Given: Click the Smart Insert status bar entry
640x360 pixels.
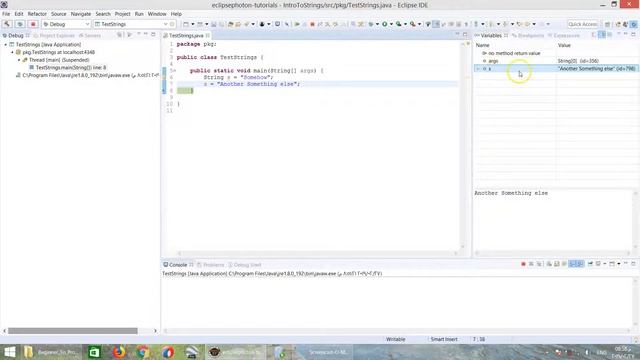Looking at the screenshot, I should point(444,340).
